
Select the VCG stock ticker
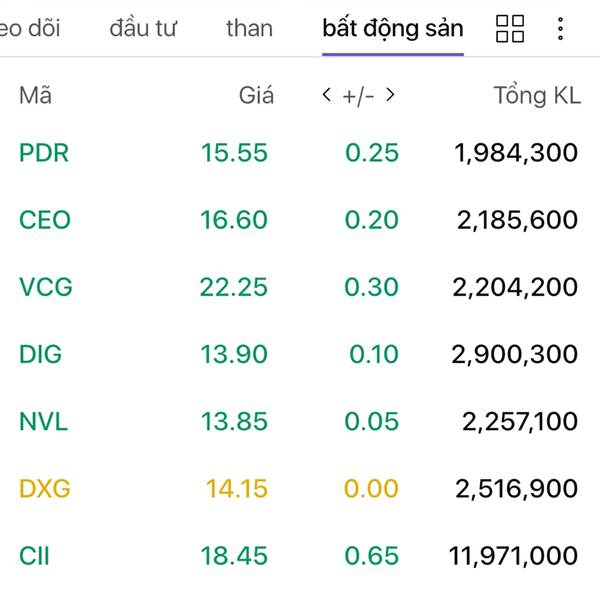[x=46, y=287]
